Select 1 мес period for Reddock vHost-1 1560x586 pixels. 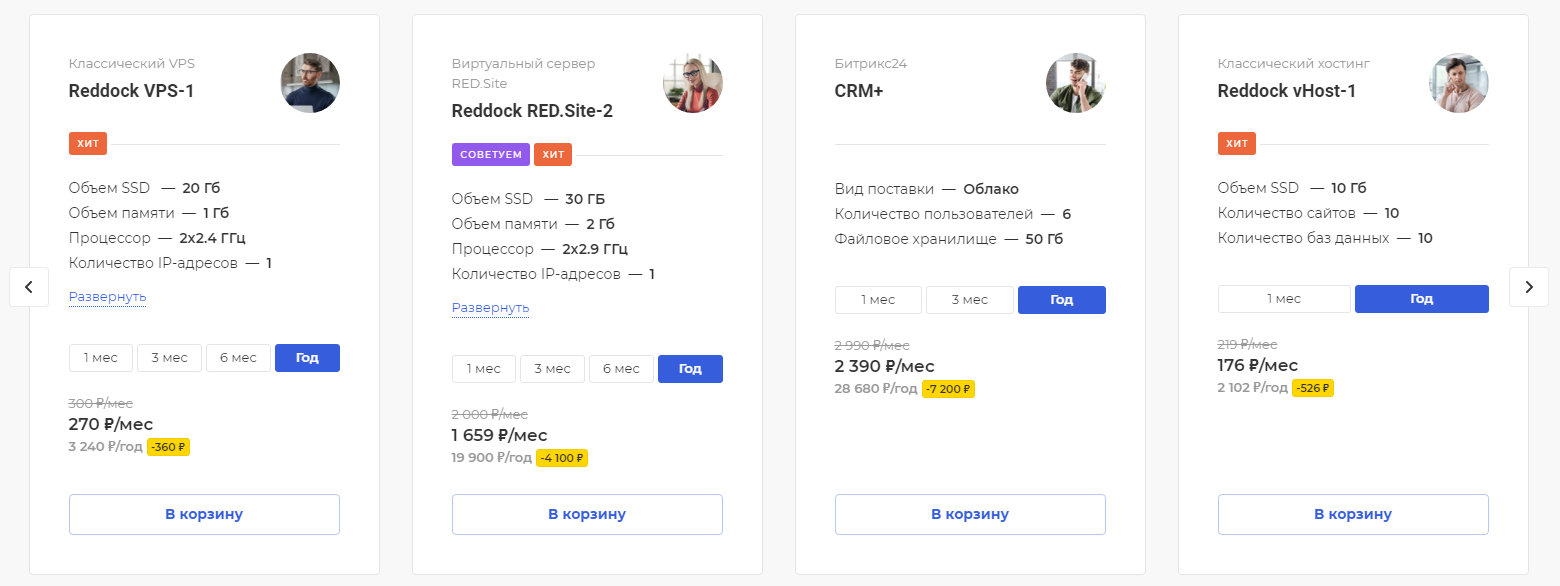(x=1284, y=299)
